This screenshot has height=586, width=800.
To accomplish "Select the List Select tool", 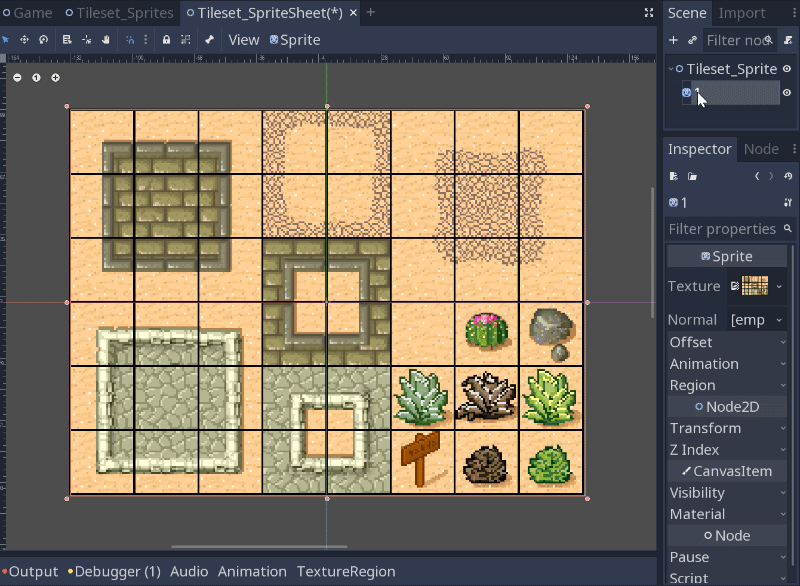I will pyautogui.click(x=67, y=40).
